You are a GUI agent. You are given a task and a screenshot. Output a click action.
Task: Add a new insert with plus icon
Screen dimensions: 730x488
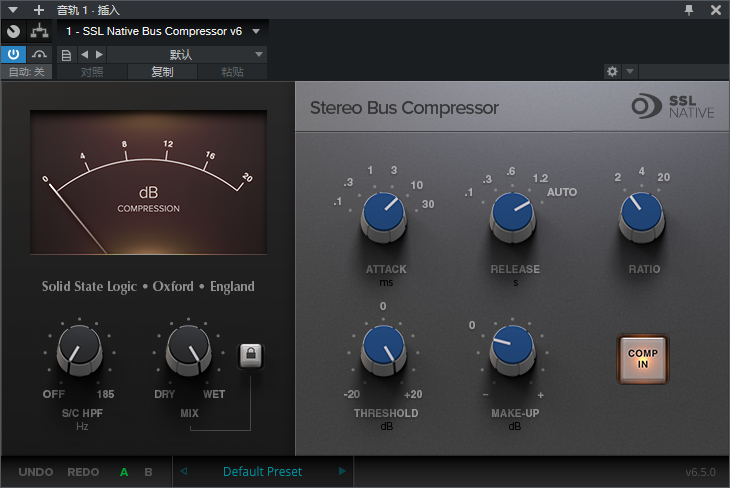[39, 9]
